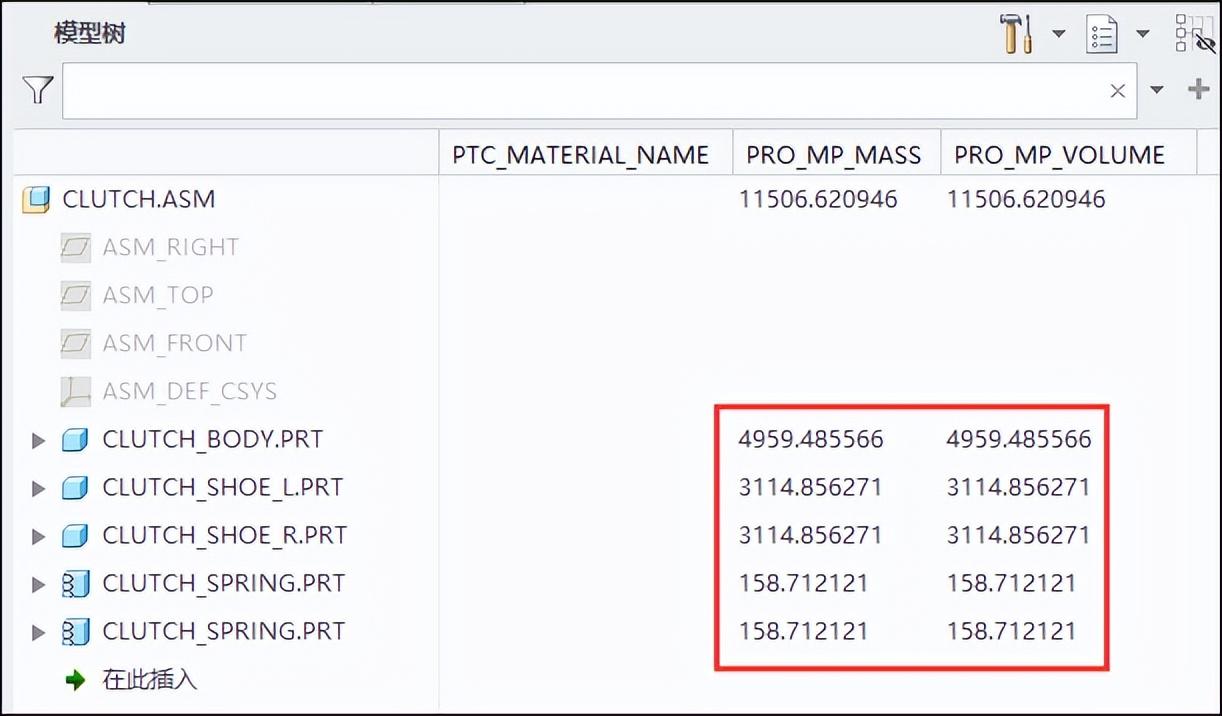
Task: Expand the CLUTCH_SHOE_L.PRT node
Action: click(x=39, y=488)
